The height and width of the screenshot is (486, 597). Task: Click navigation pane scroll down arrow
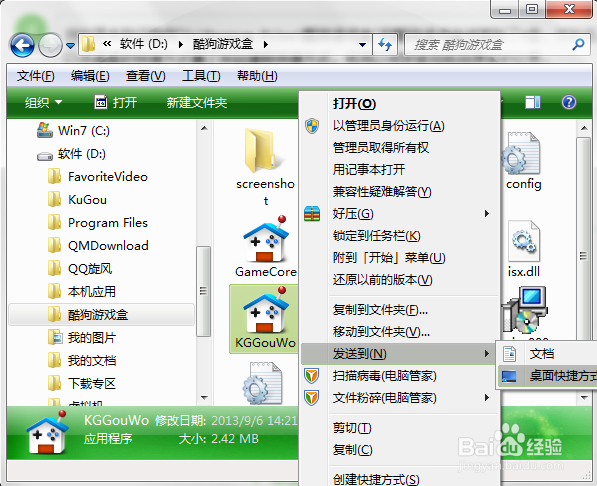pos(204,398)
